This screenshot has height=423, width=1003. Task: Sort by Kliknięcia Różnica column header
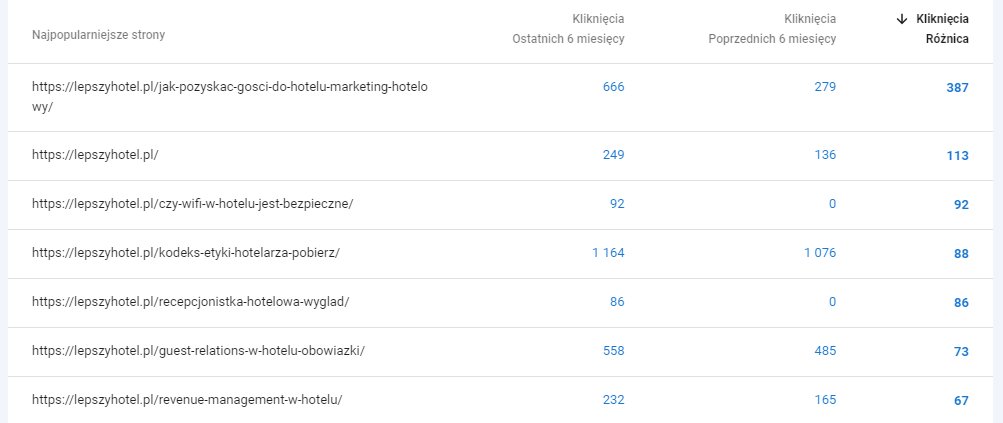point(942,29)
